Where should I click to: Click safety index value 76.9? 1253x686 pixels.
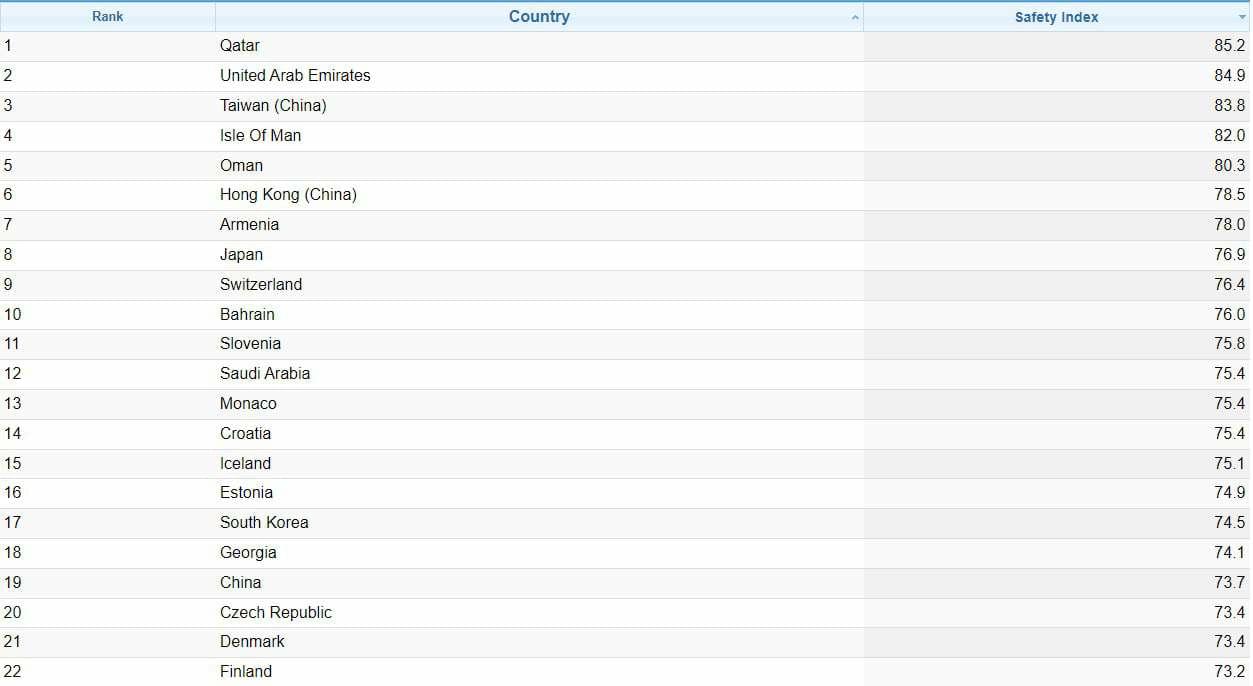point(1230,255)
